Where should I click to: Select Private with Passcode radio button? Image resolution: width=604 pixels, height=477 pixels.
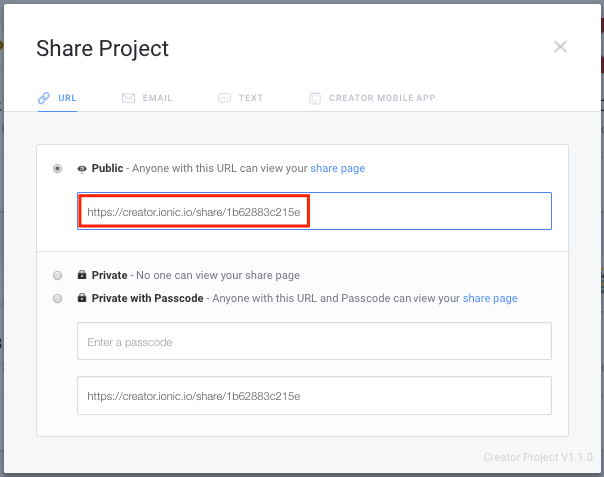[x=57, y=298]
